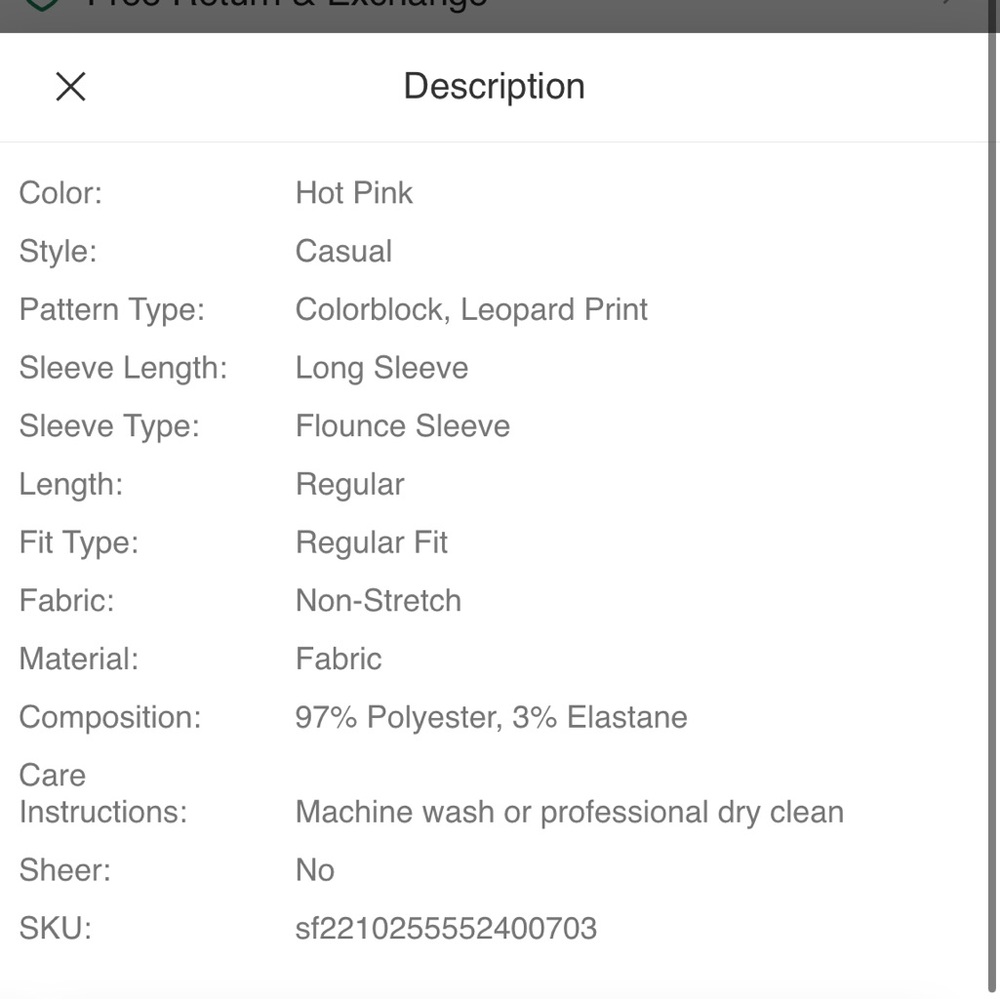This screenshot has height=1000, width=1000.
Task: Select the Machine wash care instructions text
Action: pyautogui.click(x=570, y=812)
